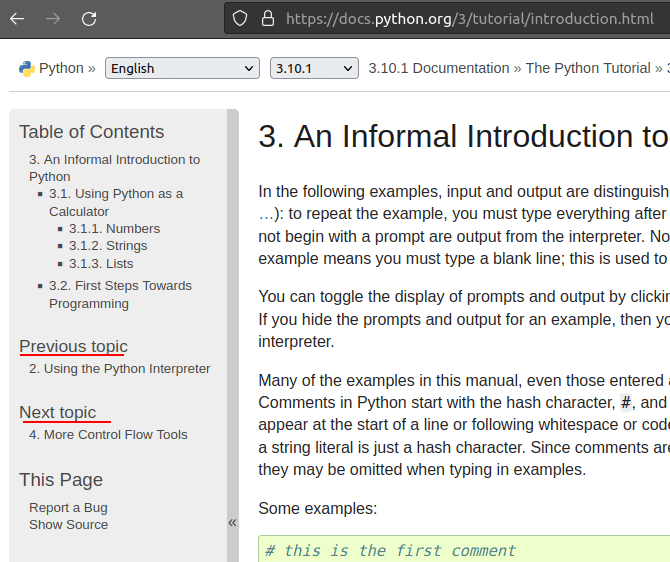Screen dimensions: 670x562
Task: Click the '3. An Informal Introduction' page title
Action: tap(464, 136)
